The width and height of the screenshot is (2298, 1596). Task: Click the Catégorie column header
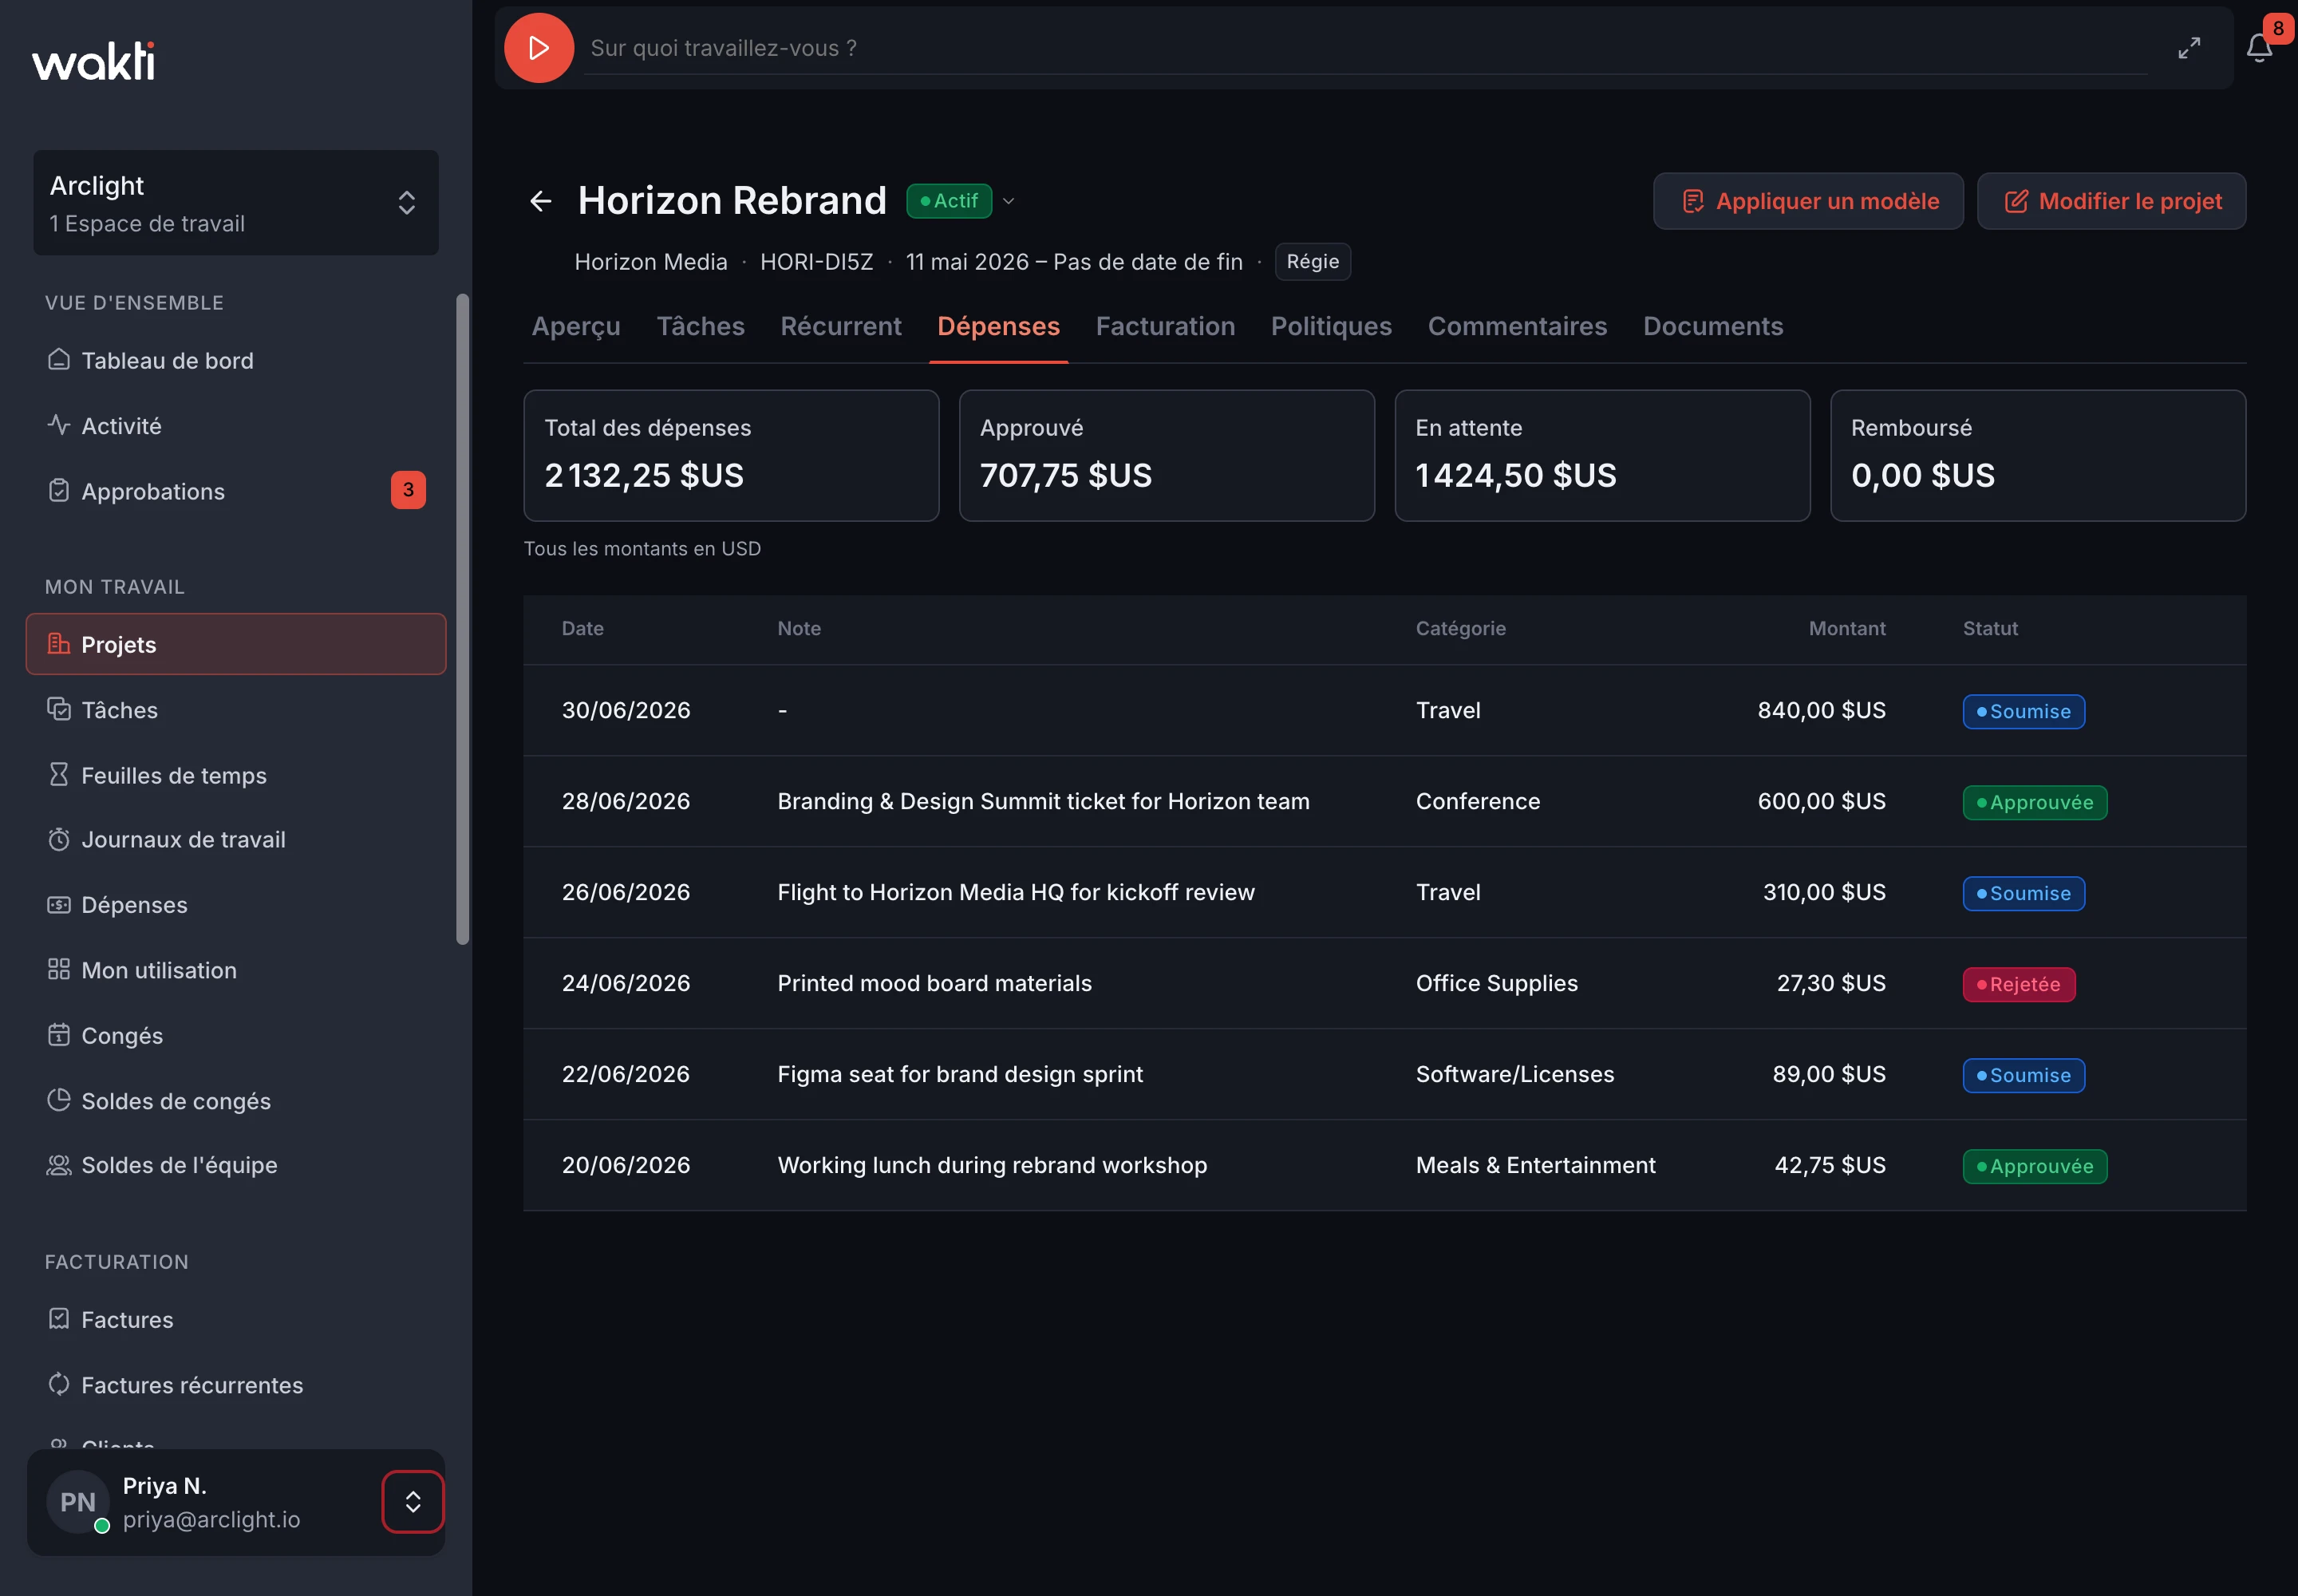[1460, 628]
